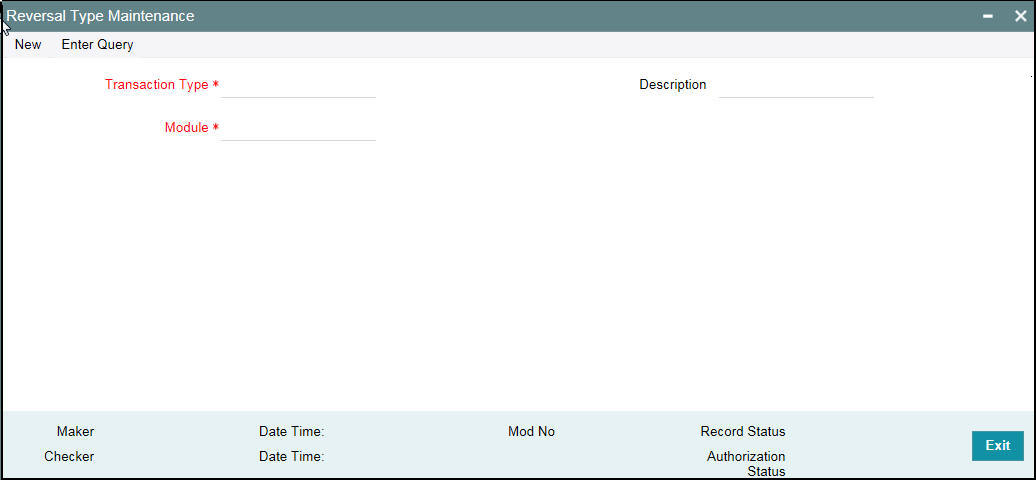The image size is (1036, 480).
Task: Click into the Description field
Action: tap(796, 85)
